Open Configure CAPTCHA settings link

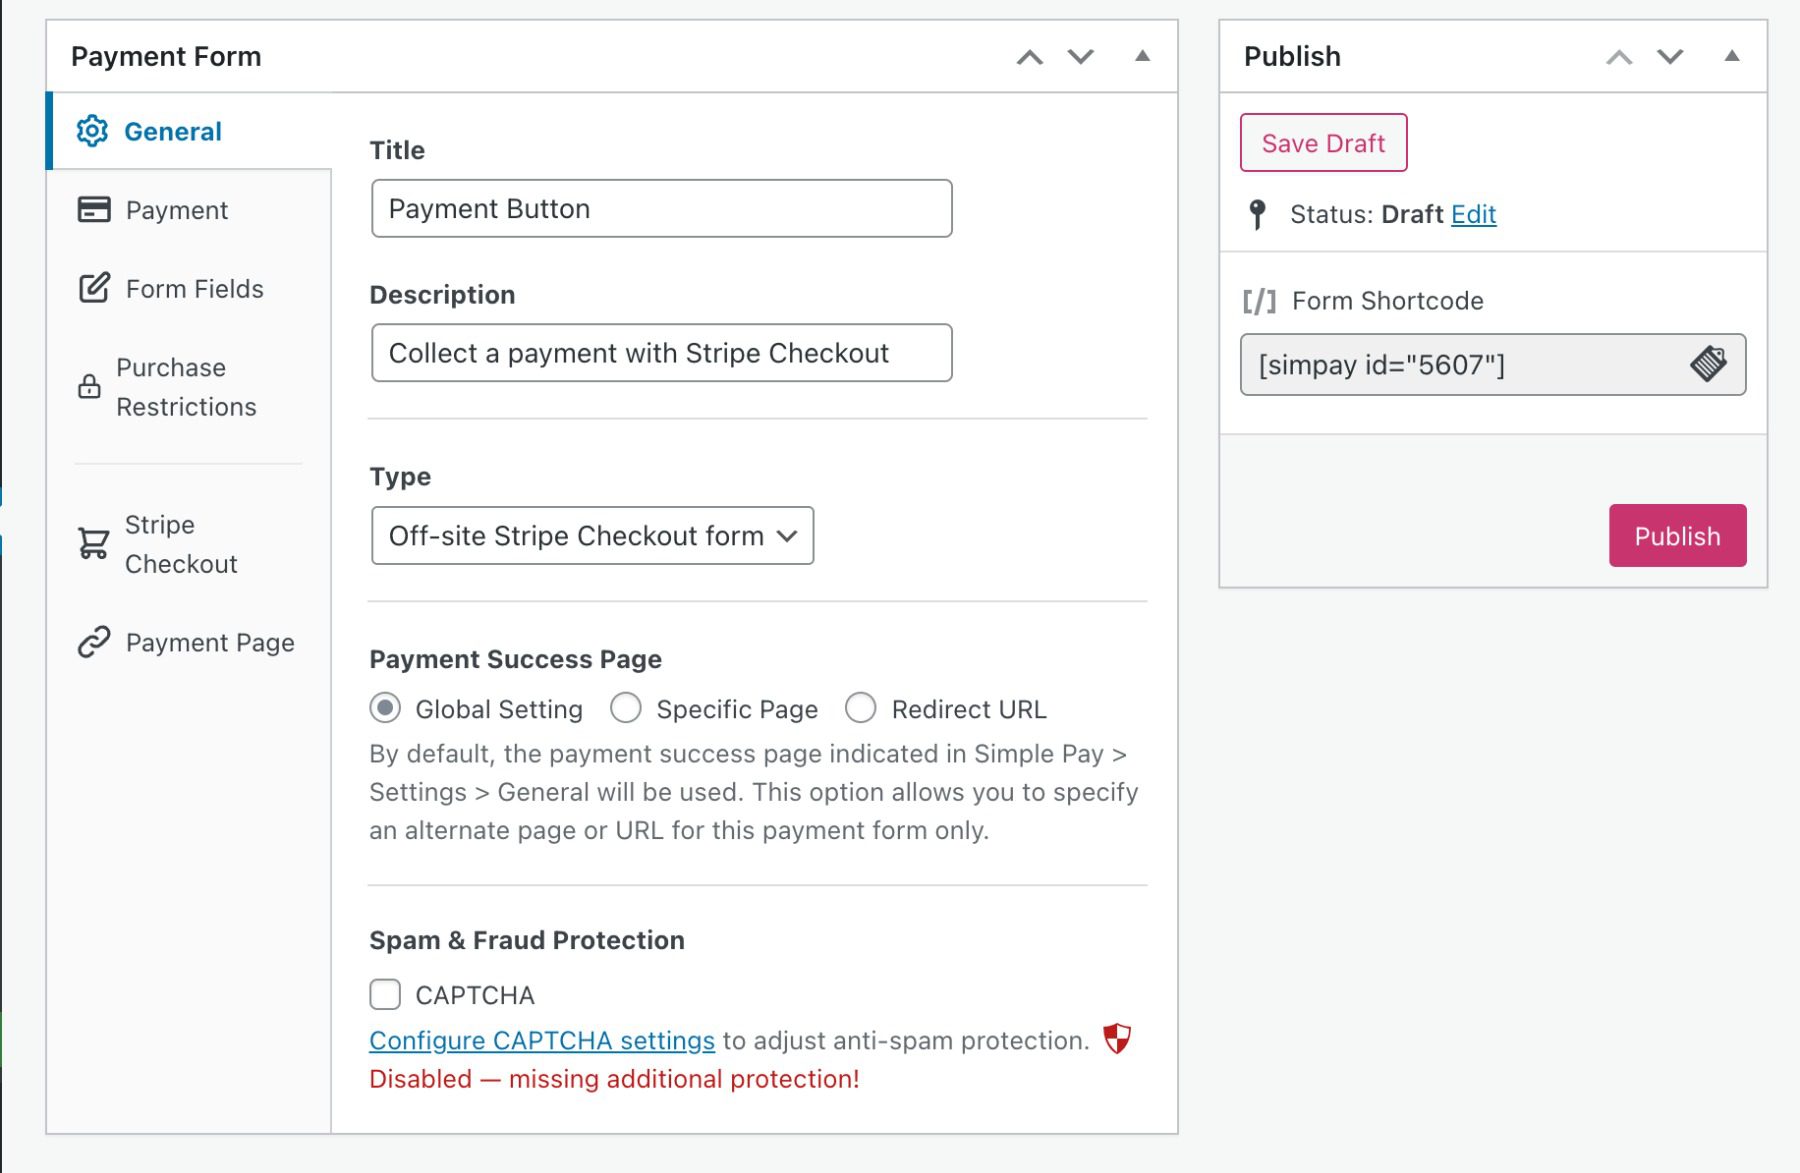pos(542,1040)
